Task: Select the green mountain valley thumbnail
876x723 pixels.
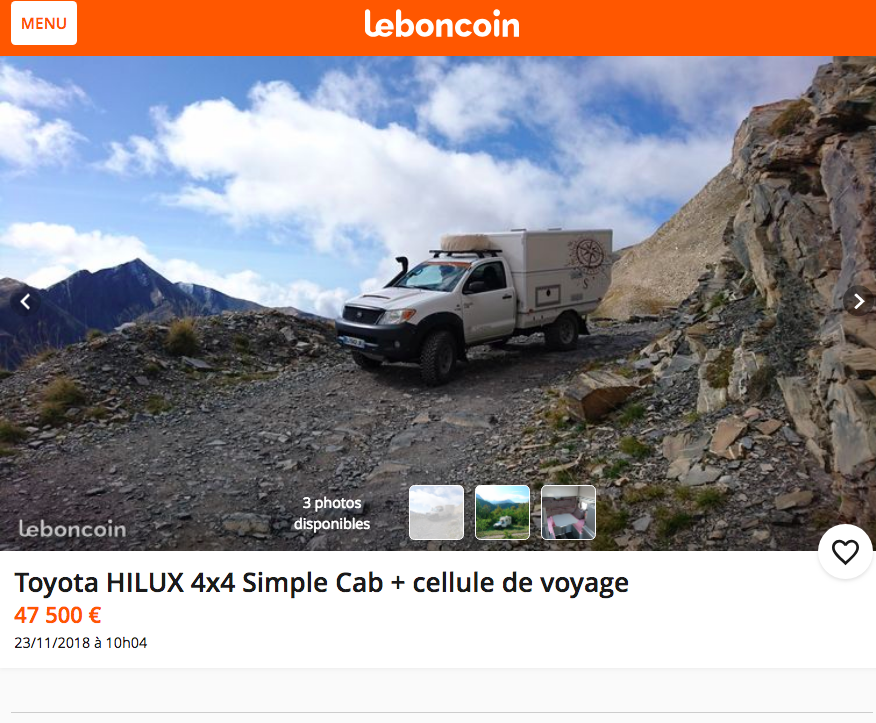Action: [x=502, y=512]
